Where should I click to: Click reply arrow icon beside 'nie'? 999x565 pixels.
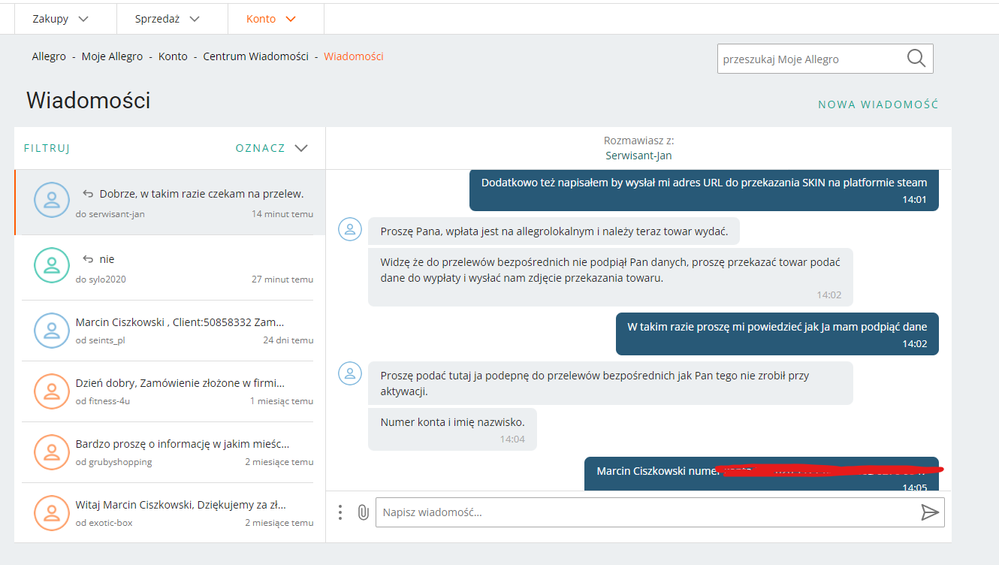(88, 259)
